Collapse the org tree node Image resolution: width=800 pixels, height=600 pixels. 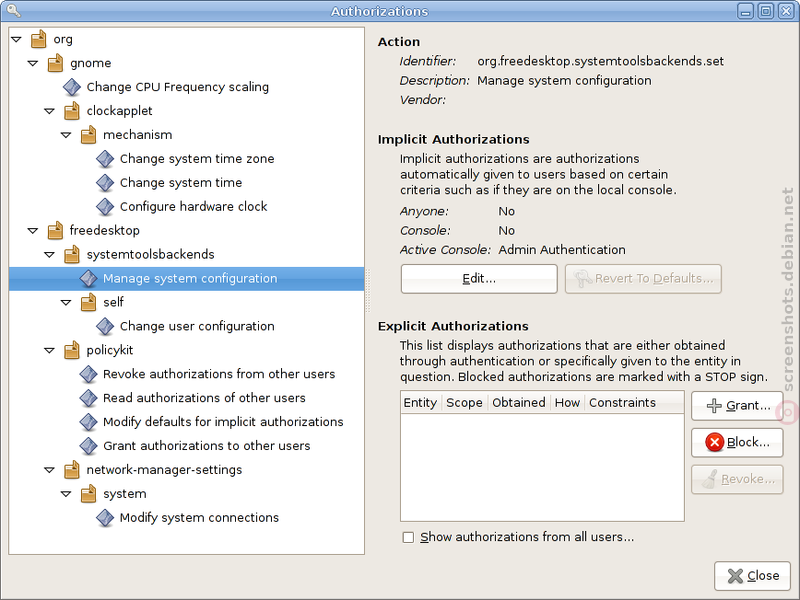tap(16, 39)
